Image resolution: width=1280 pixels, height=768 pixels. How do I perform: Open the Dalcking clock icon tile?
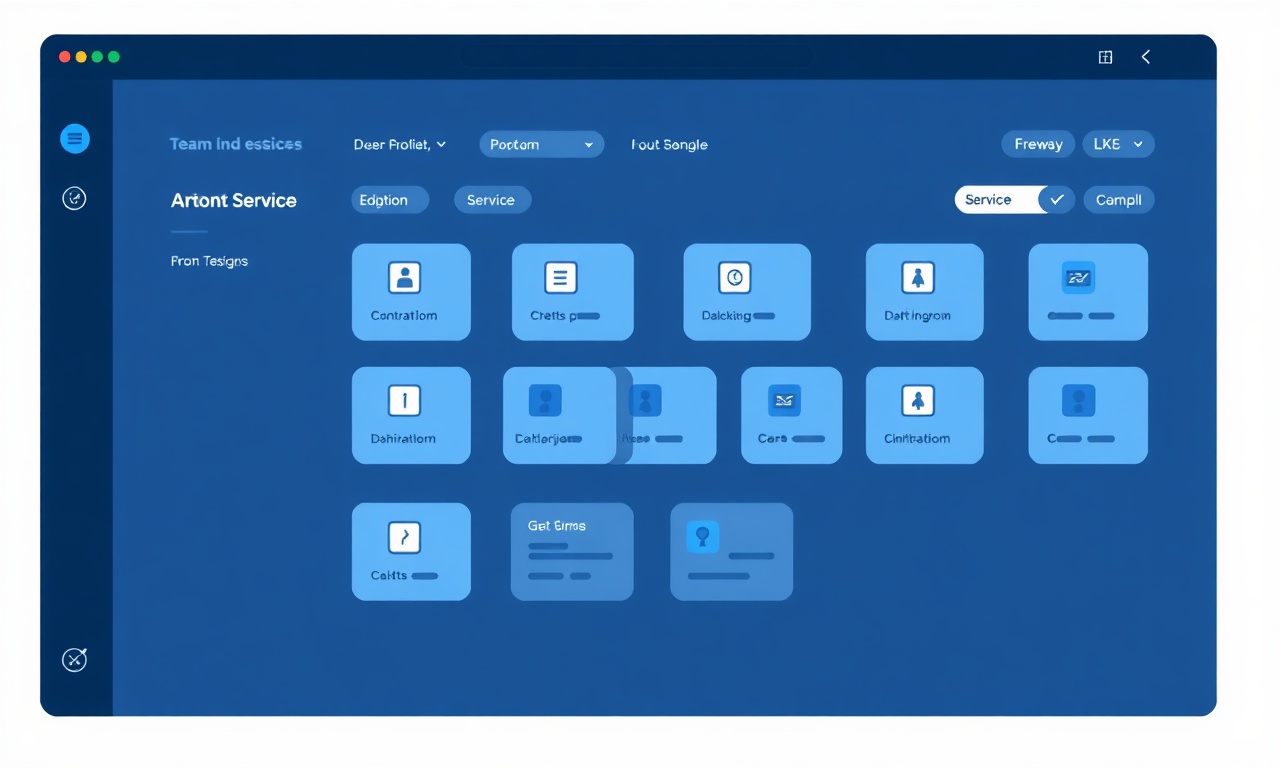(x=735, y=277)
